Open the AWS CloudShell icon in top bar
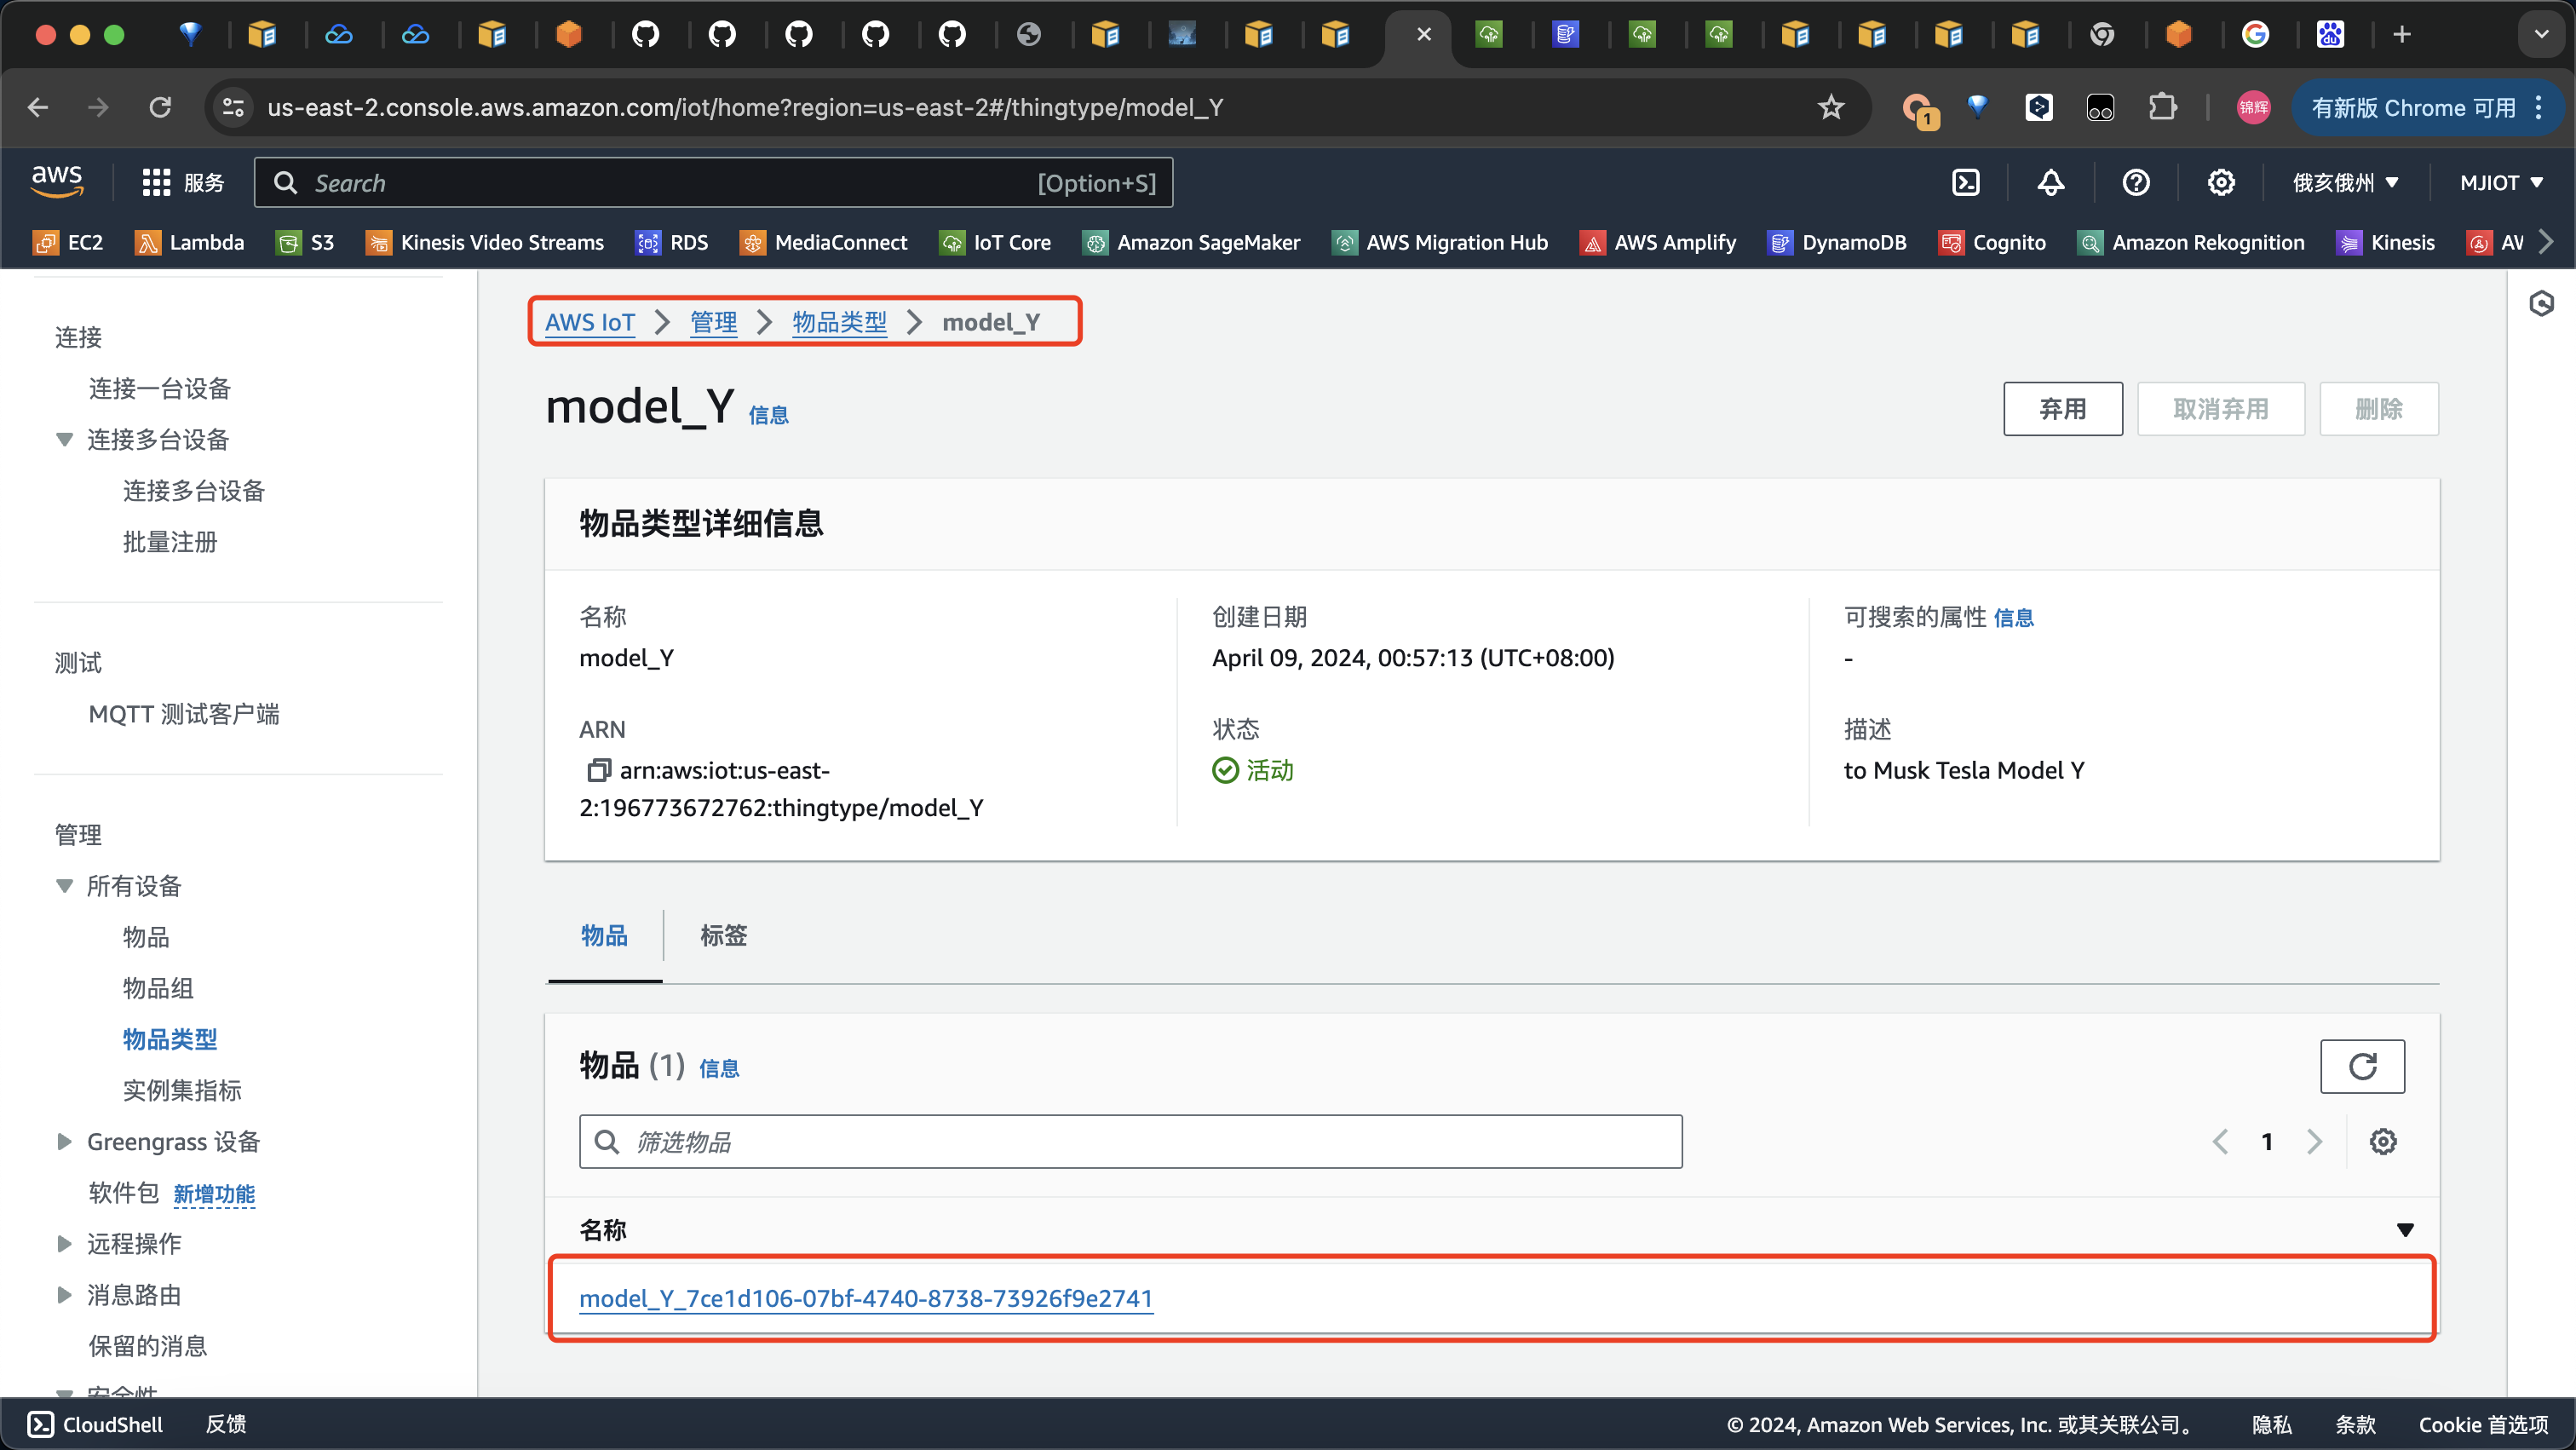 click(1965, 182)
